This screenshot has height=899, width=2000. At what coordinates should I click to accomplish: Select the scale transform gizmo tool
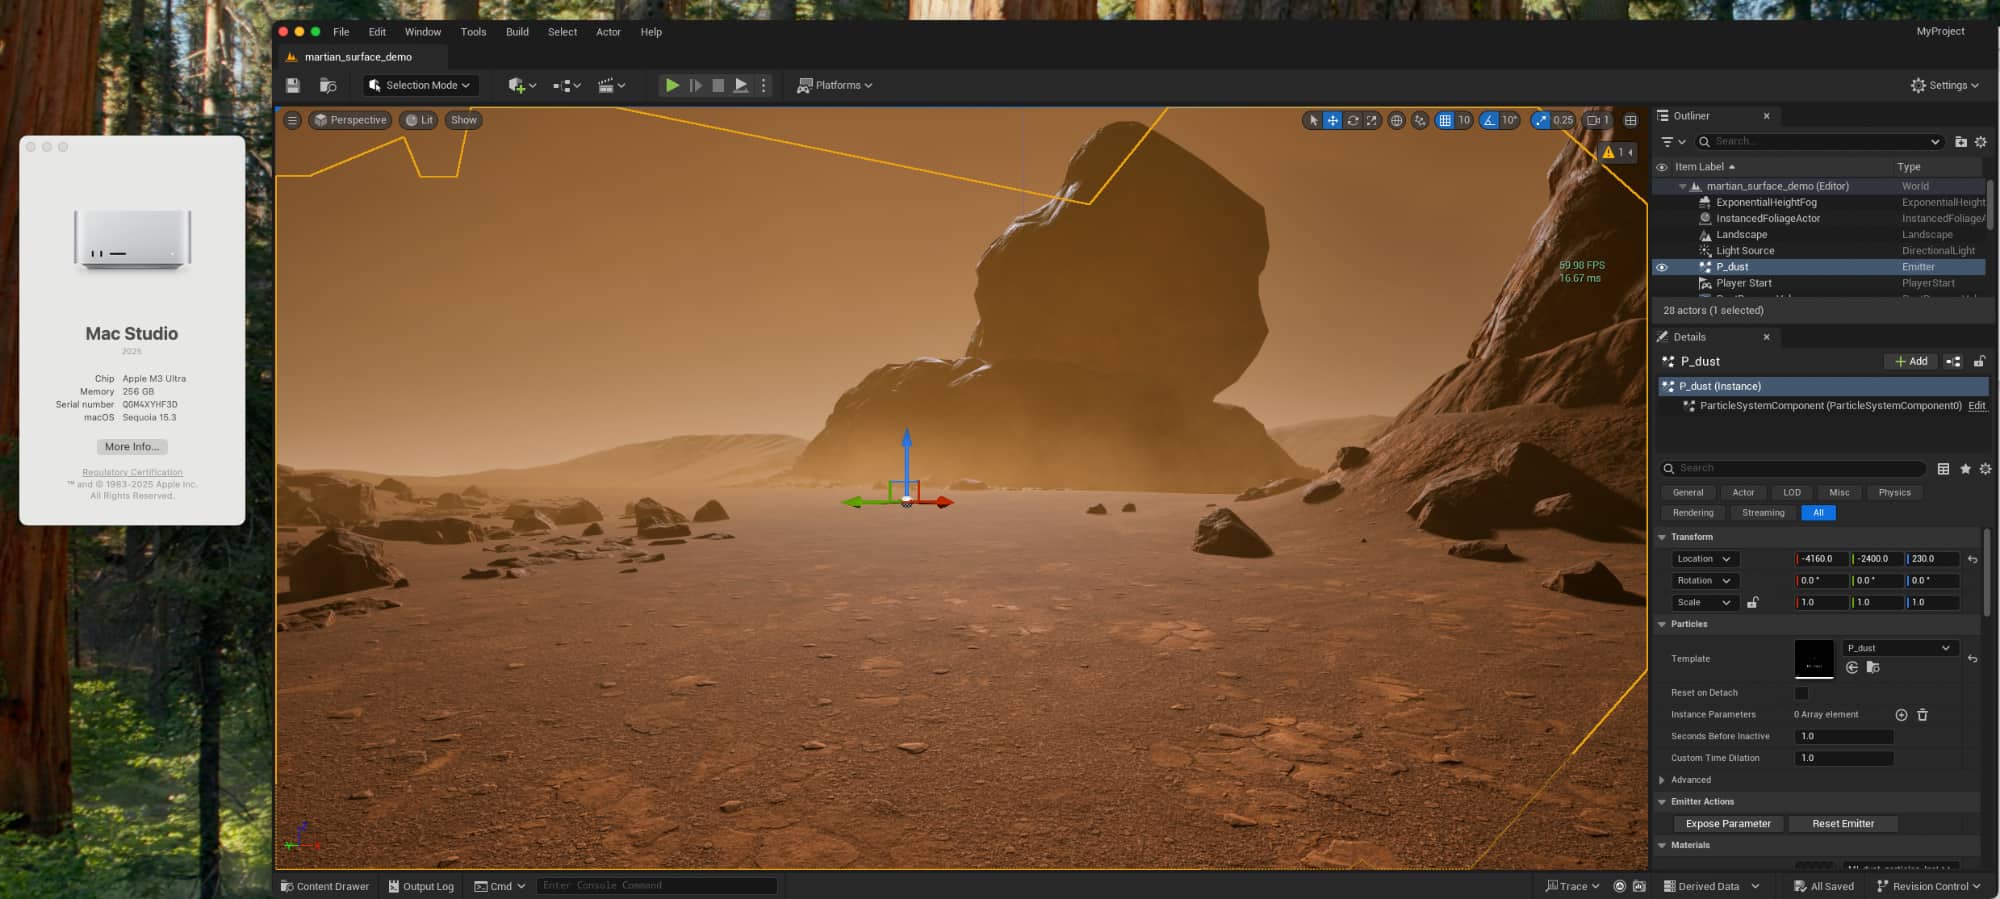click(x=1371, y=120)
